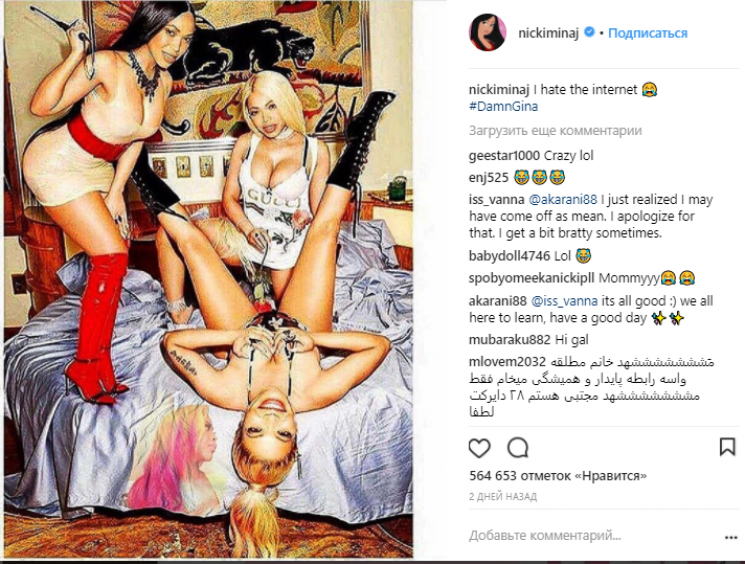
Task: Open the #DamnGina hashtag
Action: coord(503,106)
